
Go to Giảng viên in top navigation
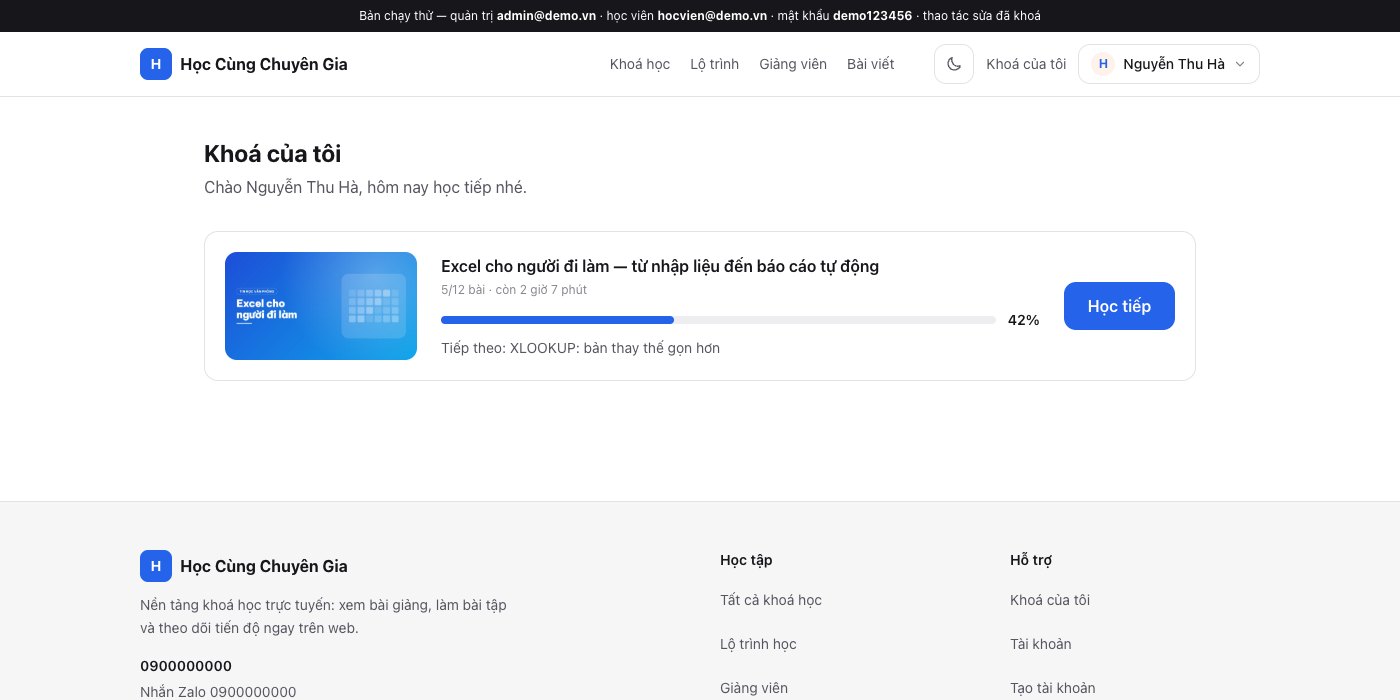coord(793,64)
